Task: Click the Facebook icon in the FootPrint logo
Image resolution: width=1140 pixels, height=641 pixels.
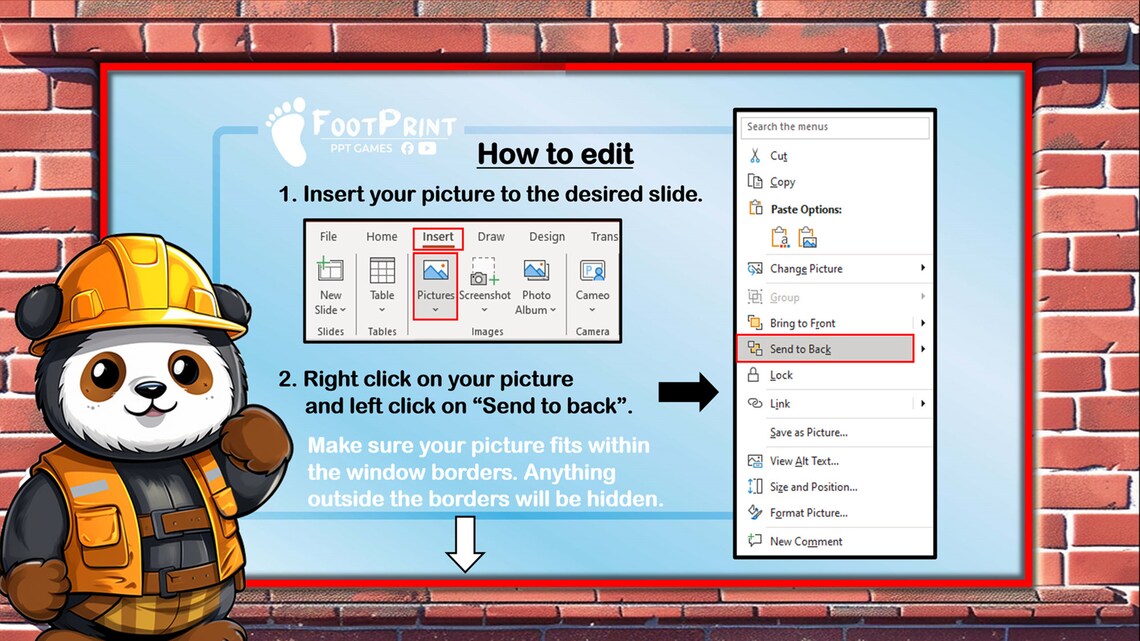Action: [x=407, y=148]
